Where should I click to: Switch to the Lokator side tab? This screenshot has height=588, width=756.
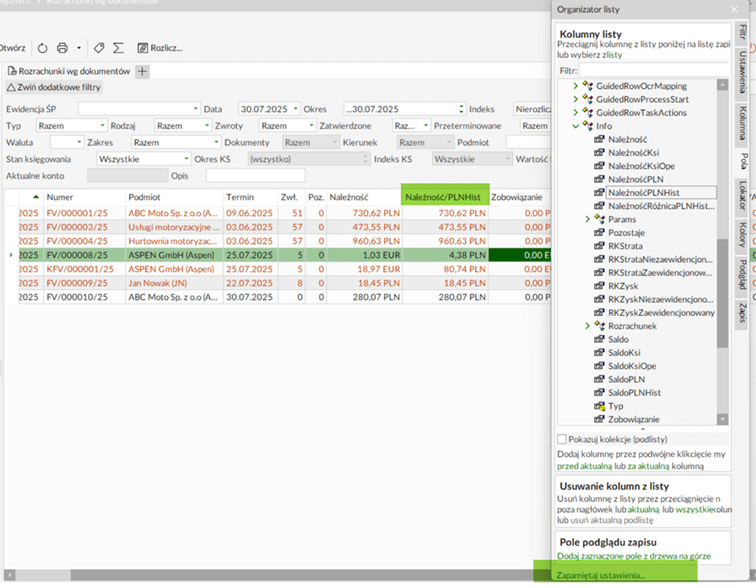pyautogui.click(x=743, y=196)
